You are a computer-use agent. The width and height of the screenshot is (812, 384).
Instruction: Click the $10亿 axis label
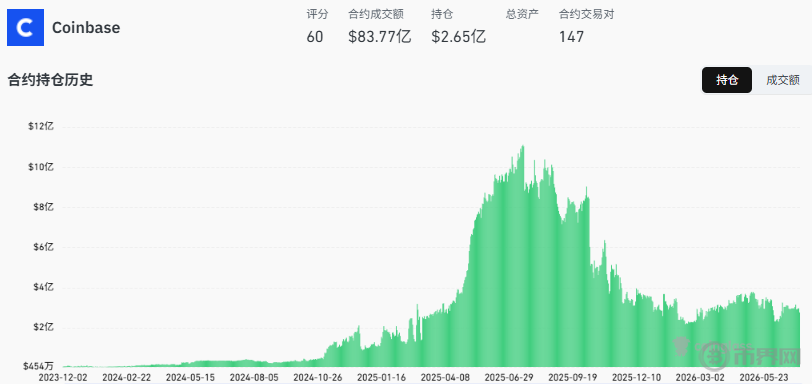pos(41,167)
